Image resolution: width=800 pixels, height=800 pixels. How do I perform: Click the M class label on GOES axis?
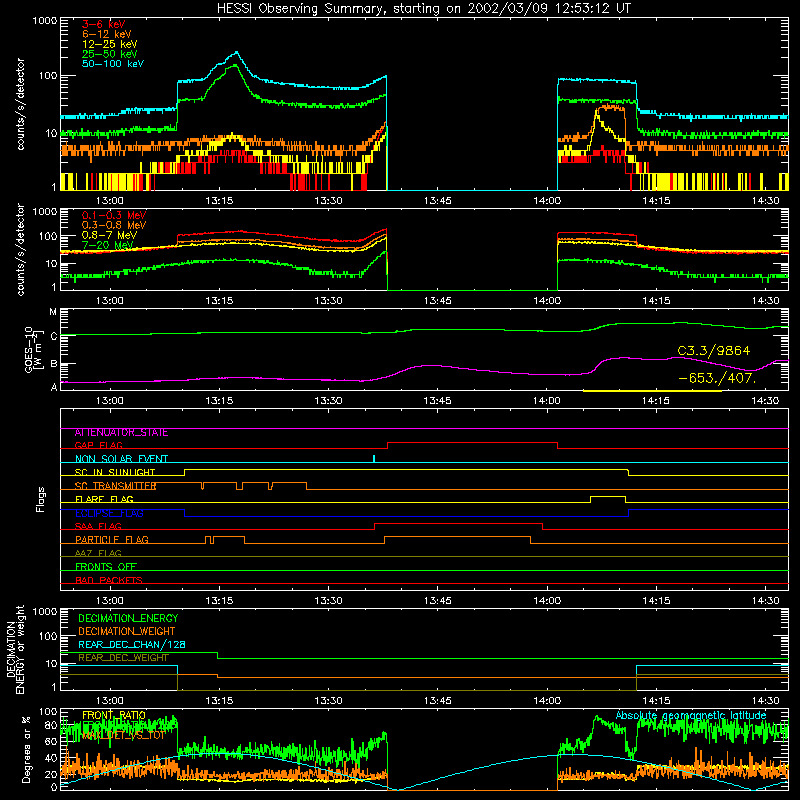coord(53,312)
